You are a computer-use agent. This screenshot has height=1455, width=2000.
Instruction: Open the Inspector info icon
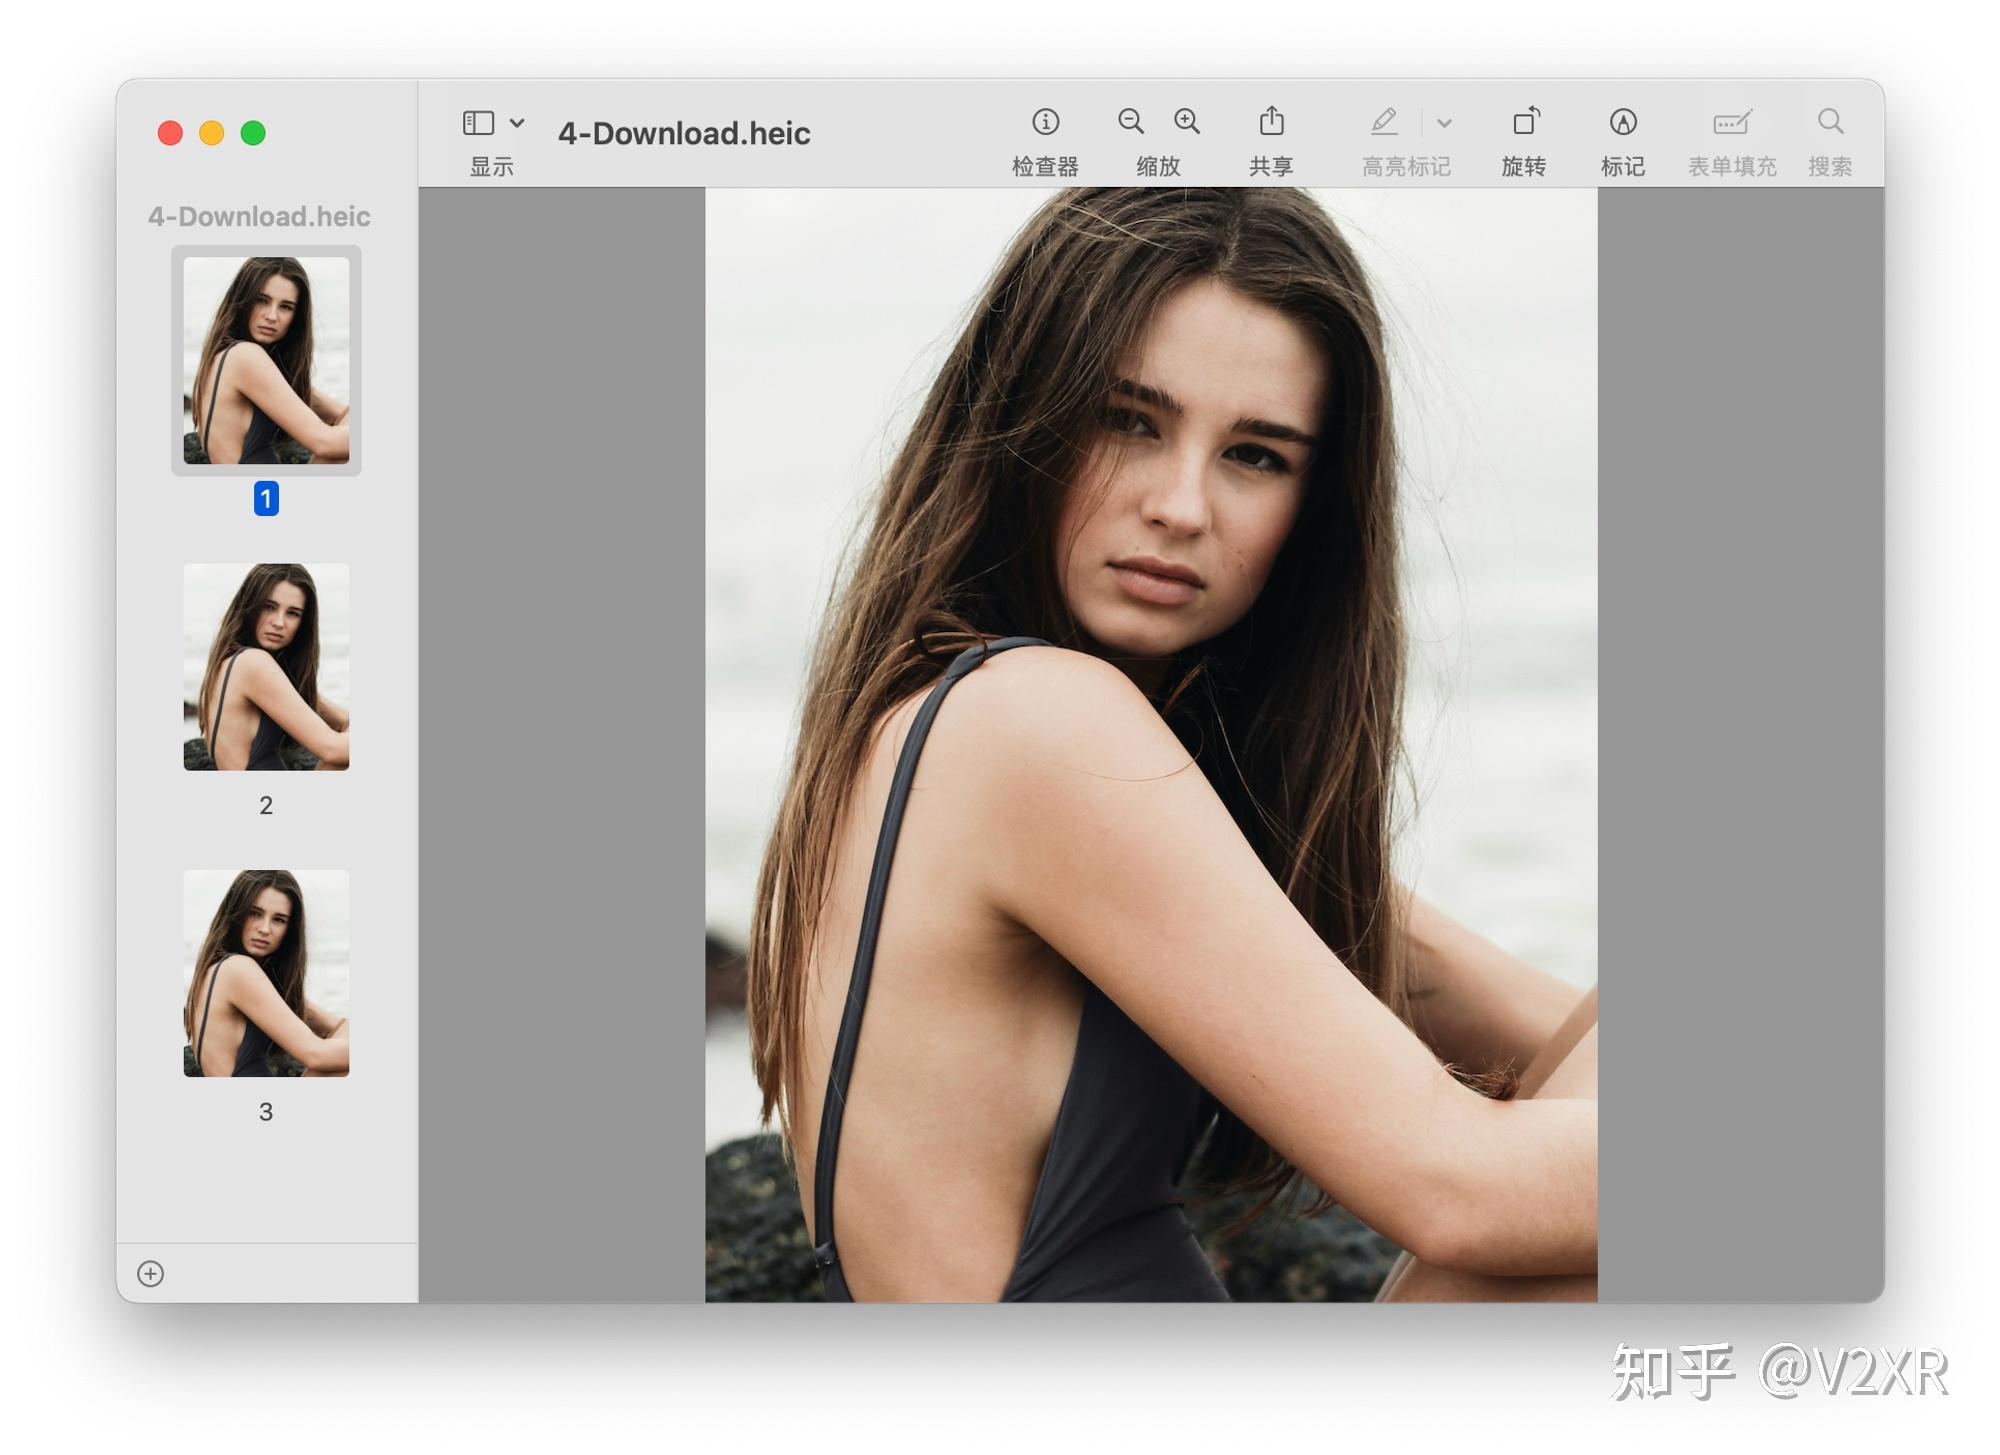click(1045, 122)
